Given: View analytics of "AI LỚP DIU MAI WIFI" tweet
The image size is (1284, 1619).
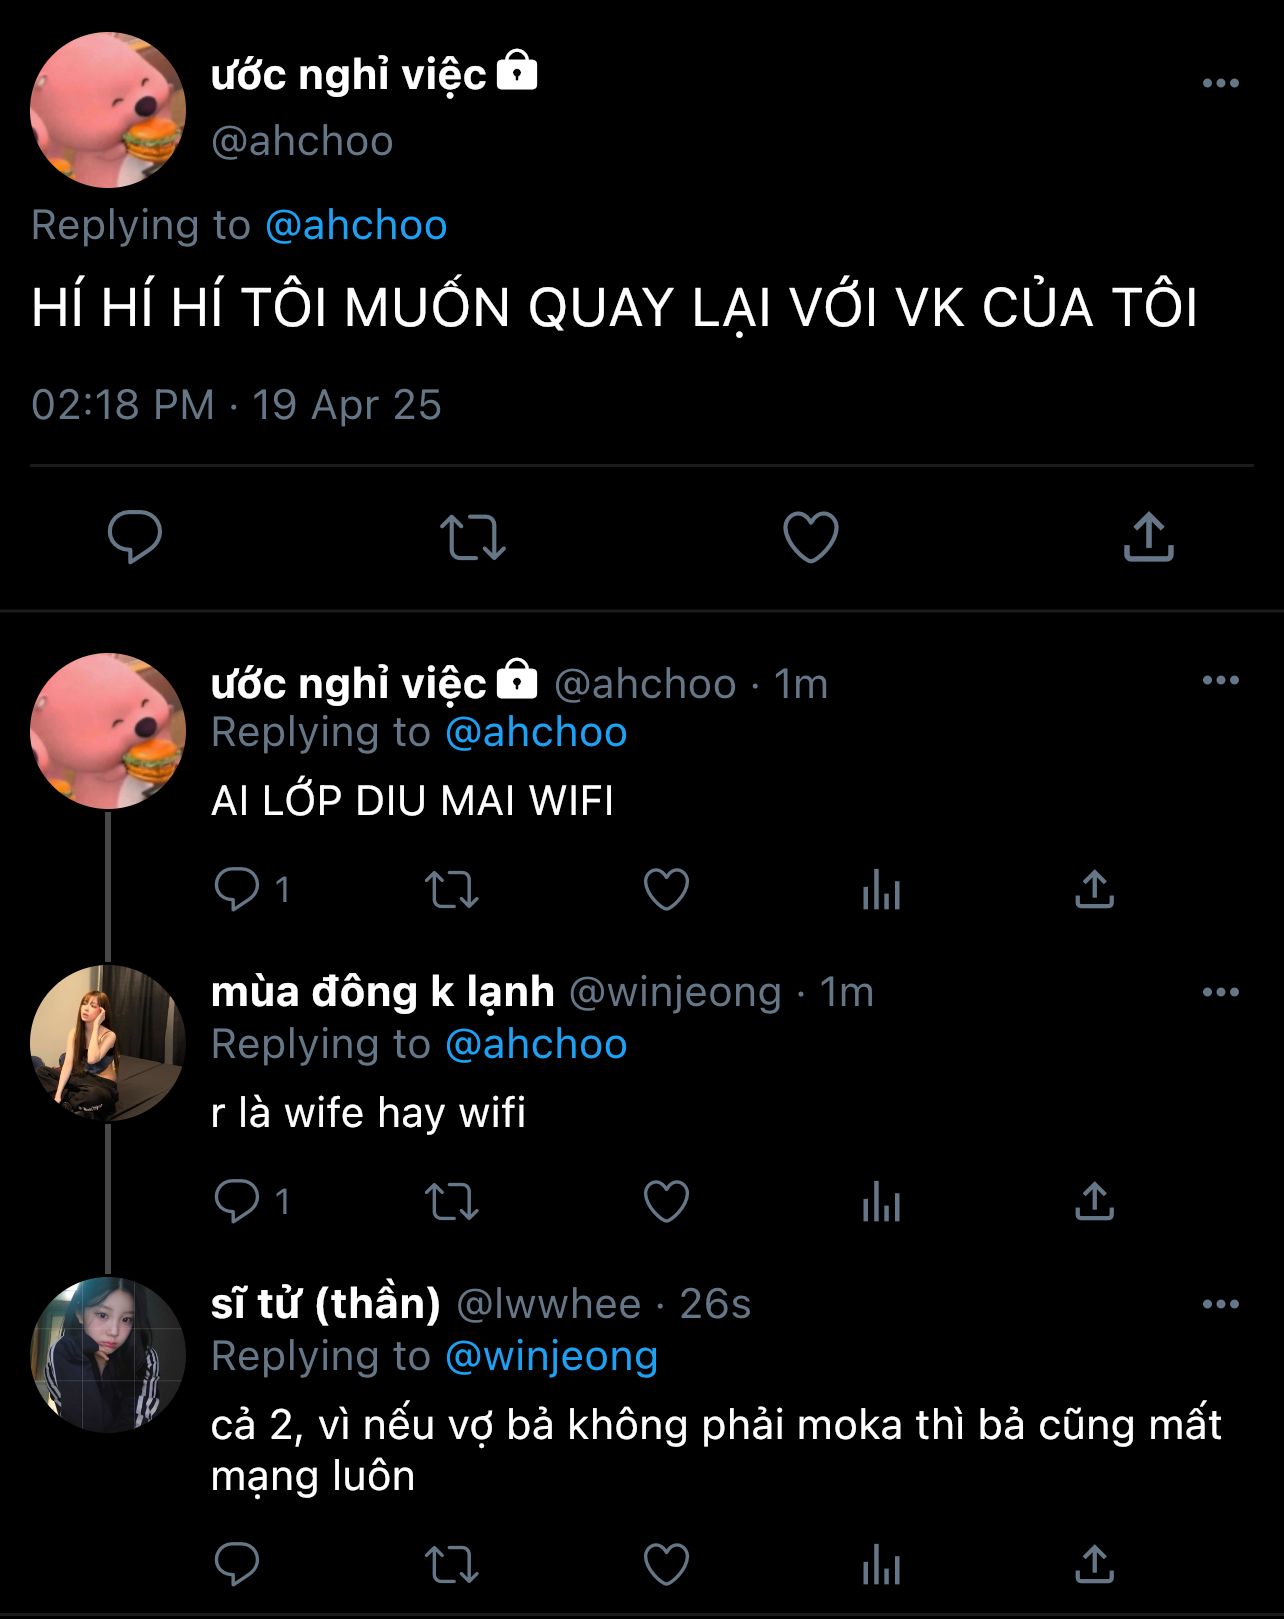Looking at the screenshot, I should [881, 889].
